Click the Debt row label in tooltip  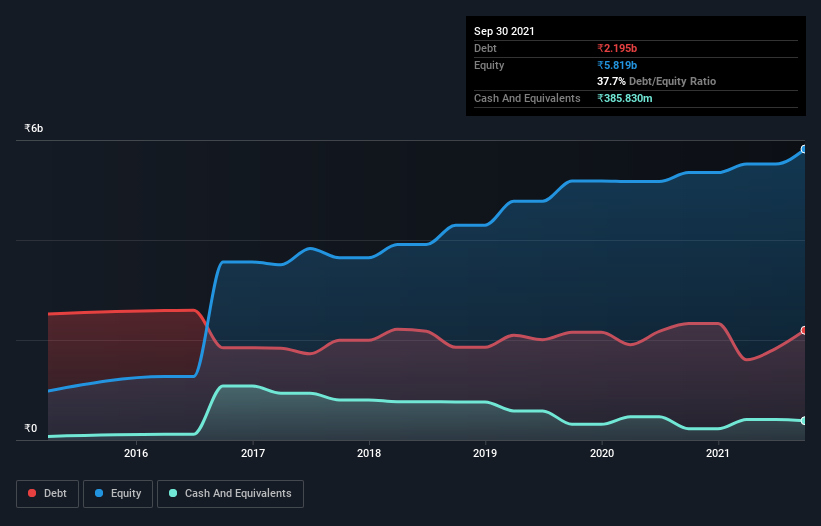485,48
